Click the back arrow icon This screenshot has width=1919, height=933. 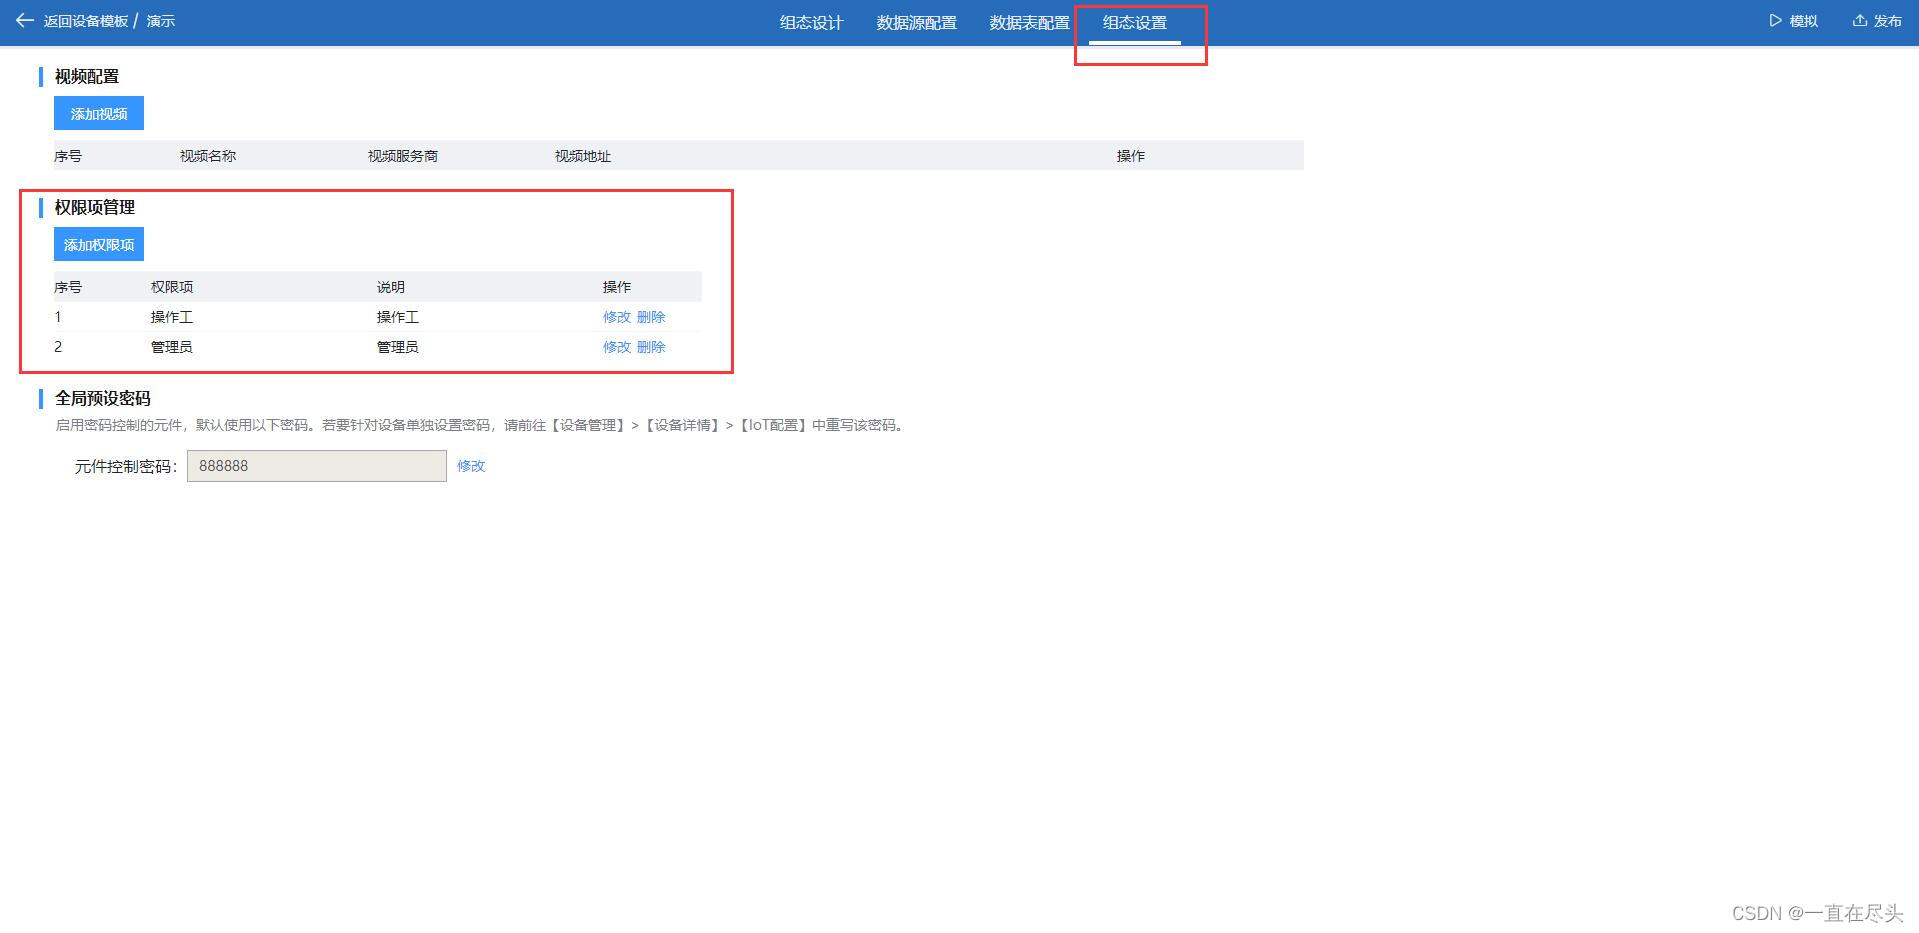[x=25, y=20]
